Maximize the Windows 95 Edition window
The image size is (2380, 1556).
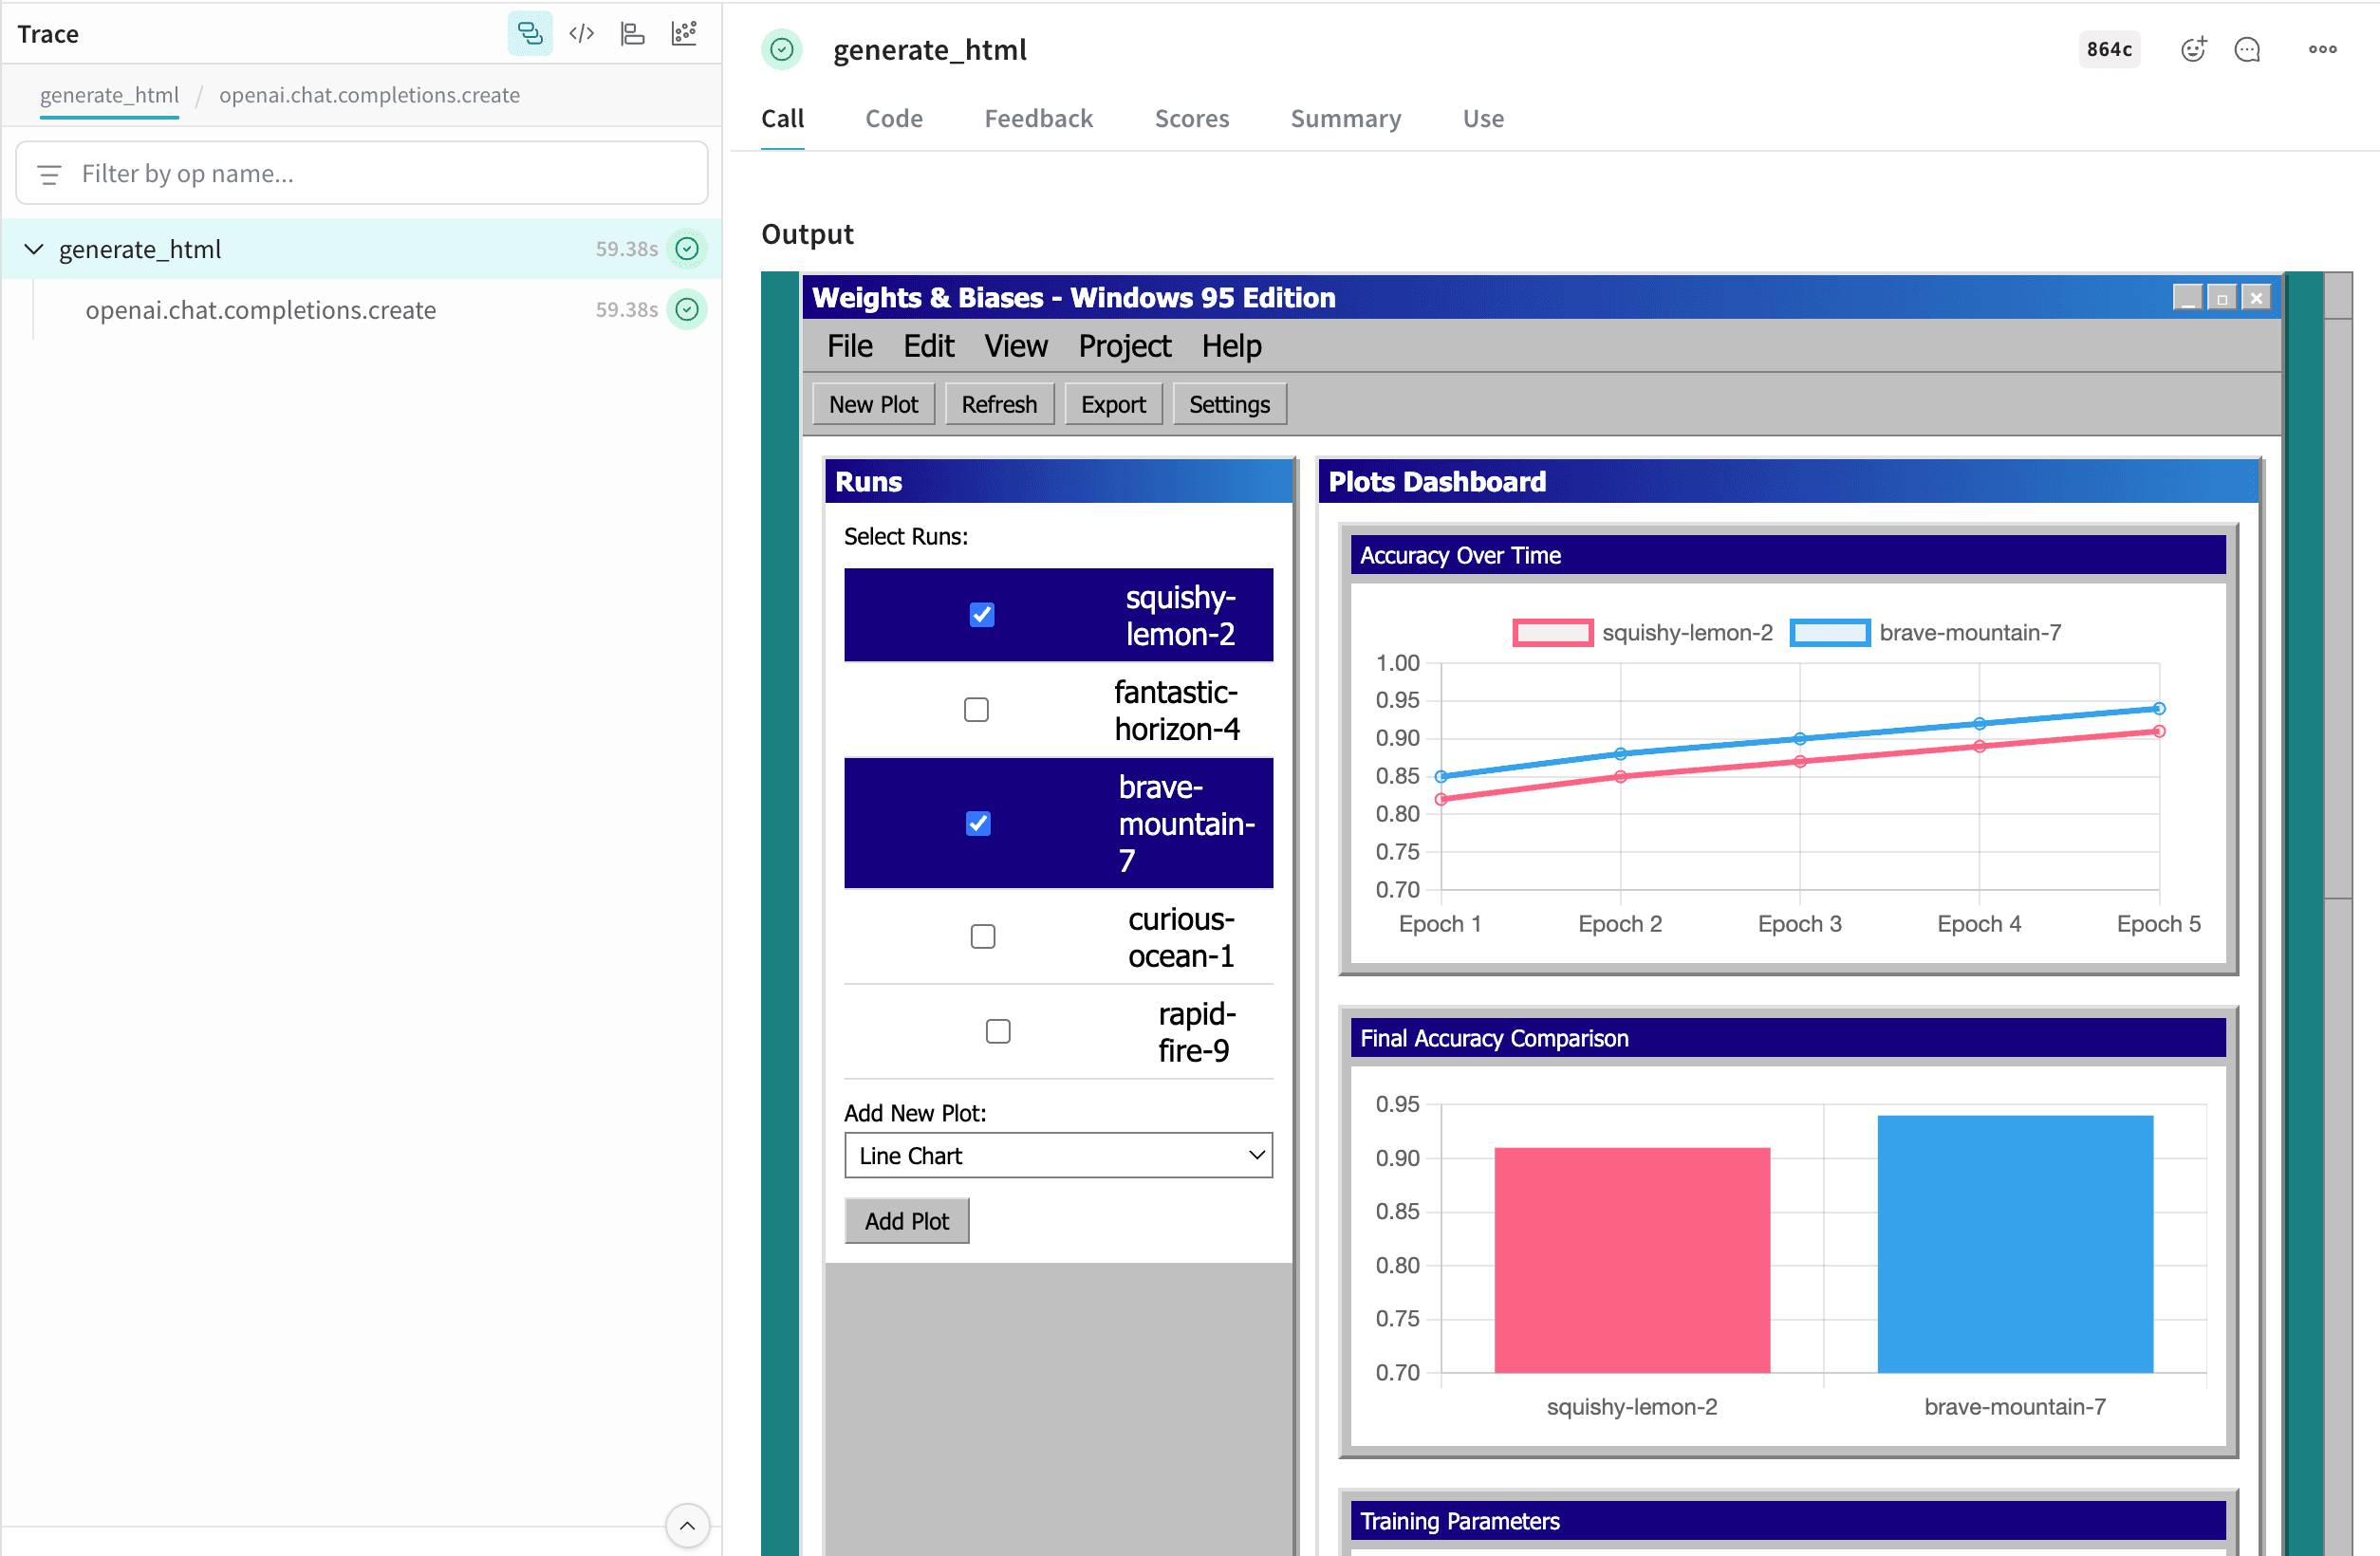[2221, 298]
